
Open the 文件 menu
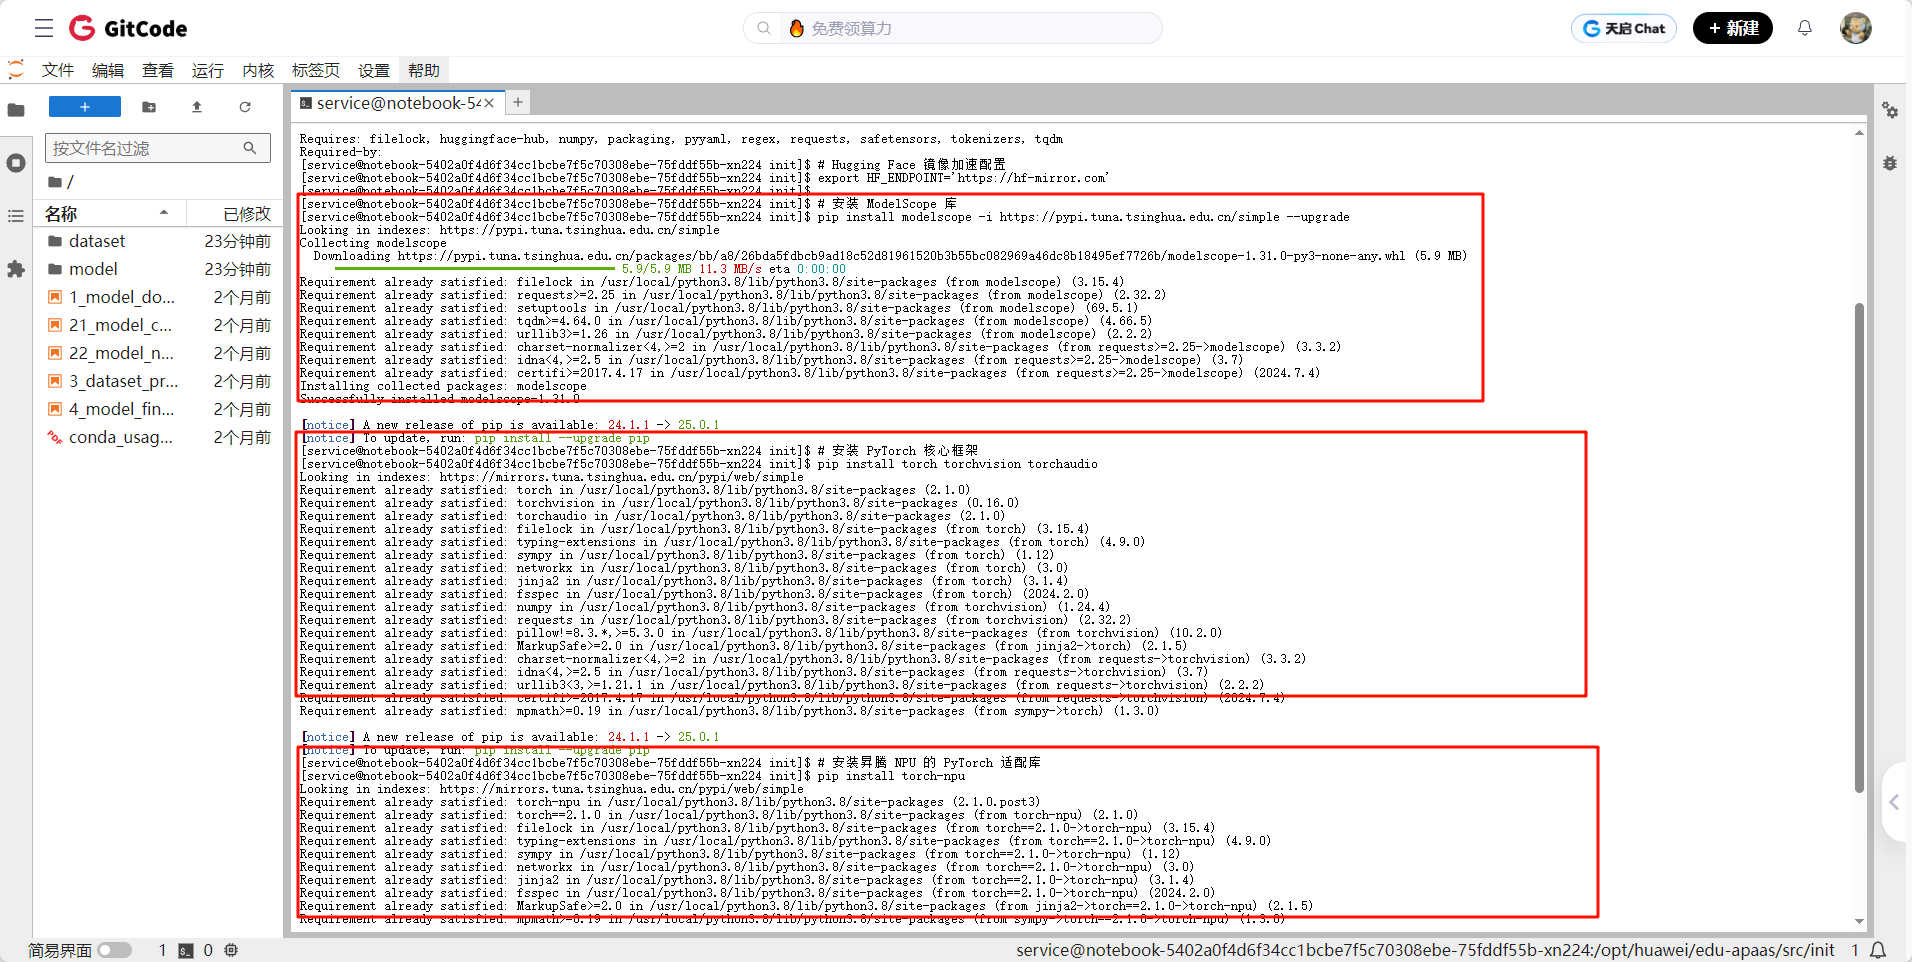(x=58, y=70)
